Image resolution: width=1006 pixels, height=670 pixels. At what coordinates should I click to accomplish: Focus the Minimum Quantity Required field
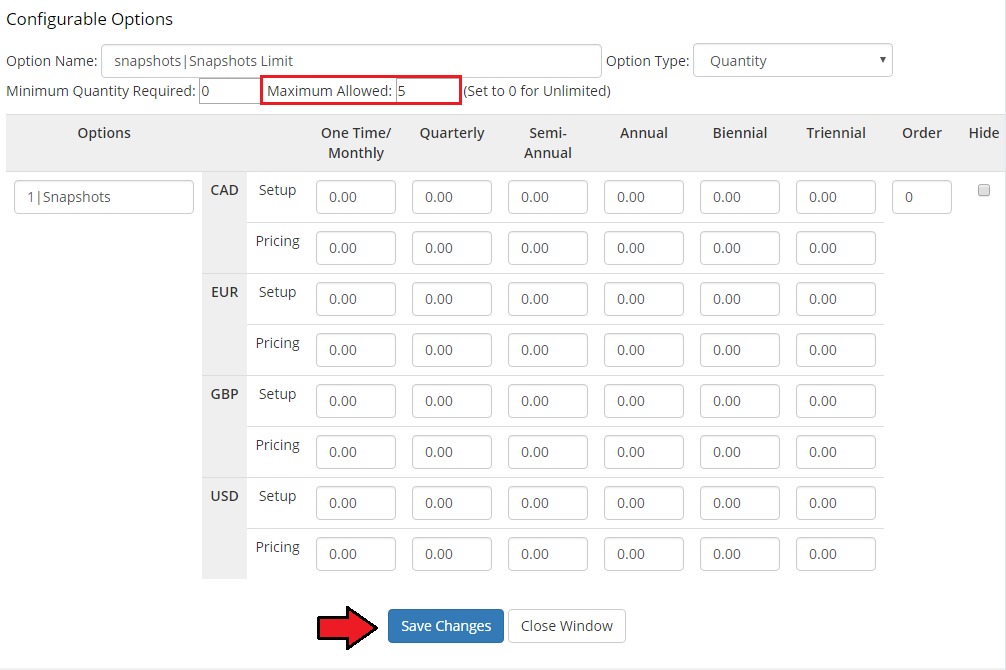click(230, 90)
